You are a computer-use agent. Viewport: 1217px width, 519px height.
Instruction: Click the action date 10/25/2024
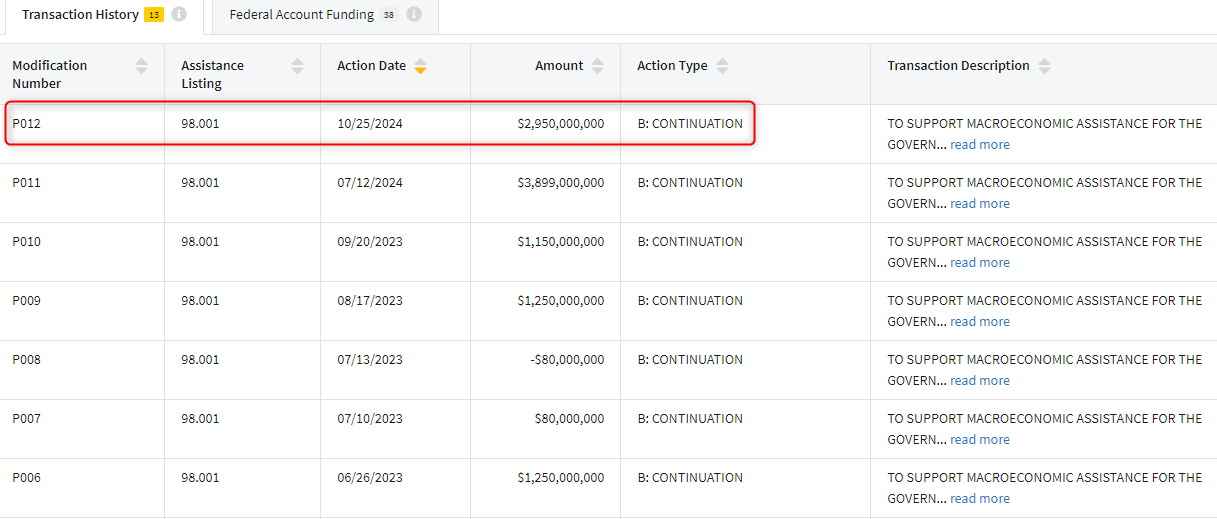click(x=370, y=124)
